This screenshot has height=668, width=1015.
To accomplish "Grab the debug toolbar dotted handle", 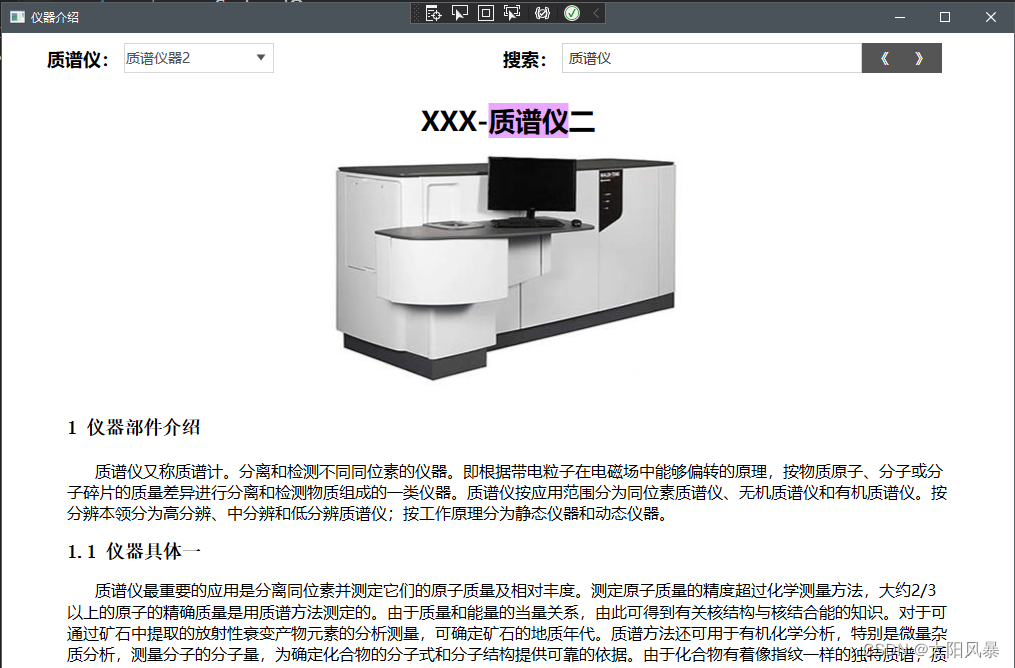I will (416, 13).
